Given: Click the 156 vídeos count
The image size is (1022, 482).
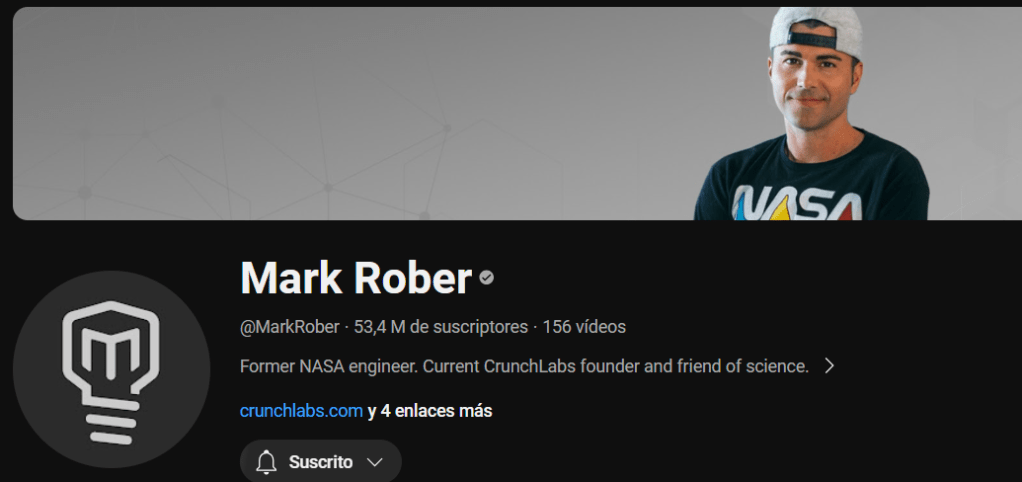Looking at the screenshot, I should 584,327.
